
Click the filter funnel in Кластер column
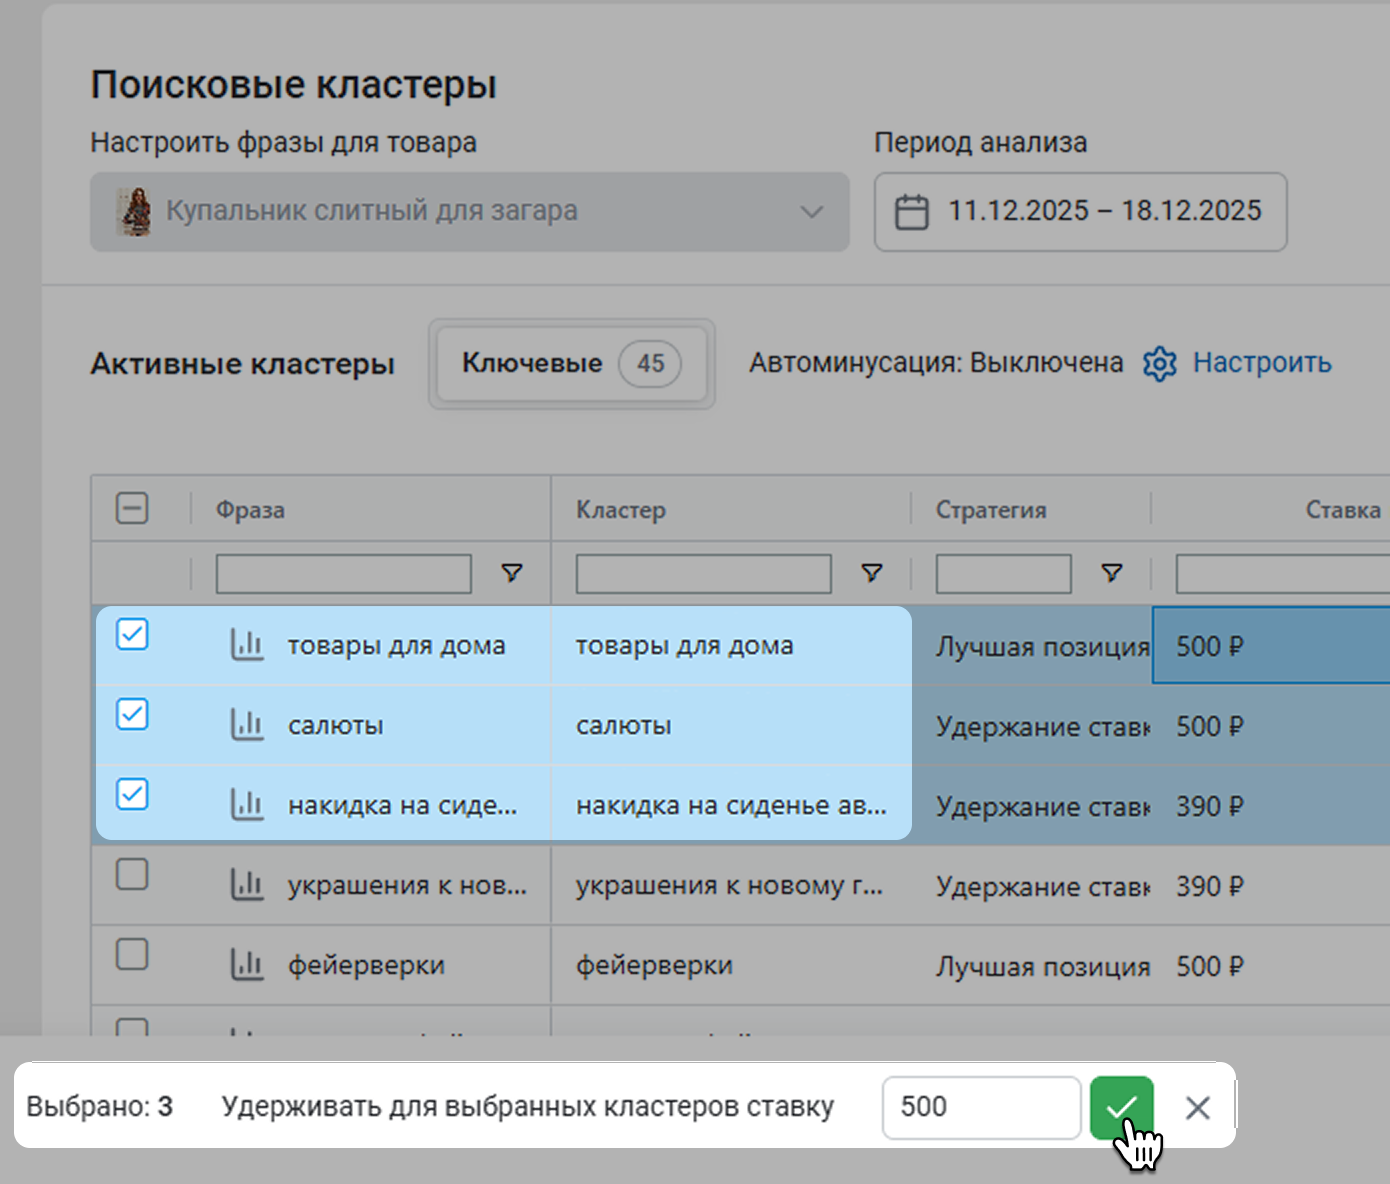872,573
